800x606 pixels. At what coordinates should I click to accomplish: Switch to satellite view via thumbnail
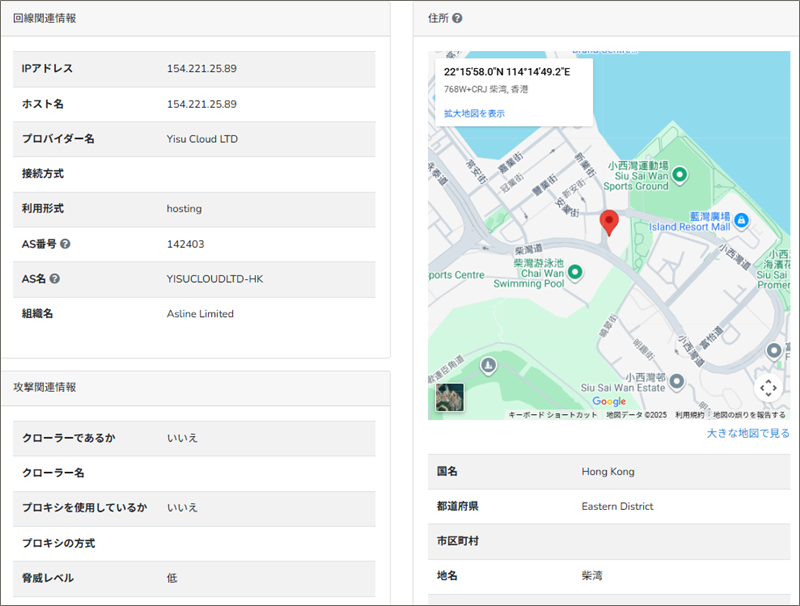[x=450, y=397]
